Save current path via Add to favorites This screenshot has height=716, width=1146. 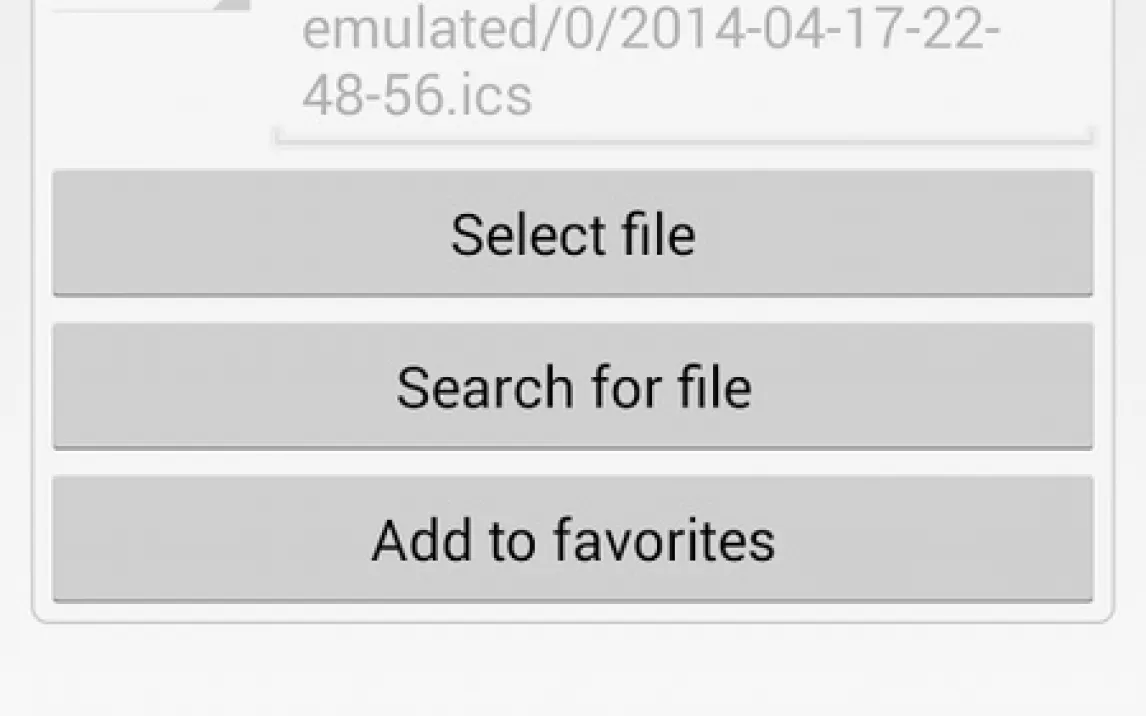(573, 539)
